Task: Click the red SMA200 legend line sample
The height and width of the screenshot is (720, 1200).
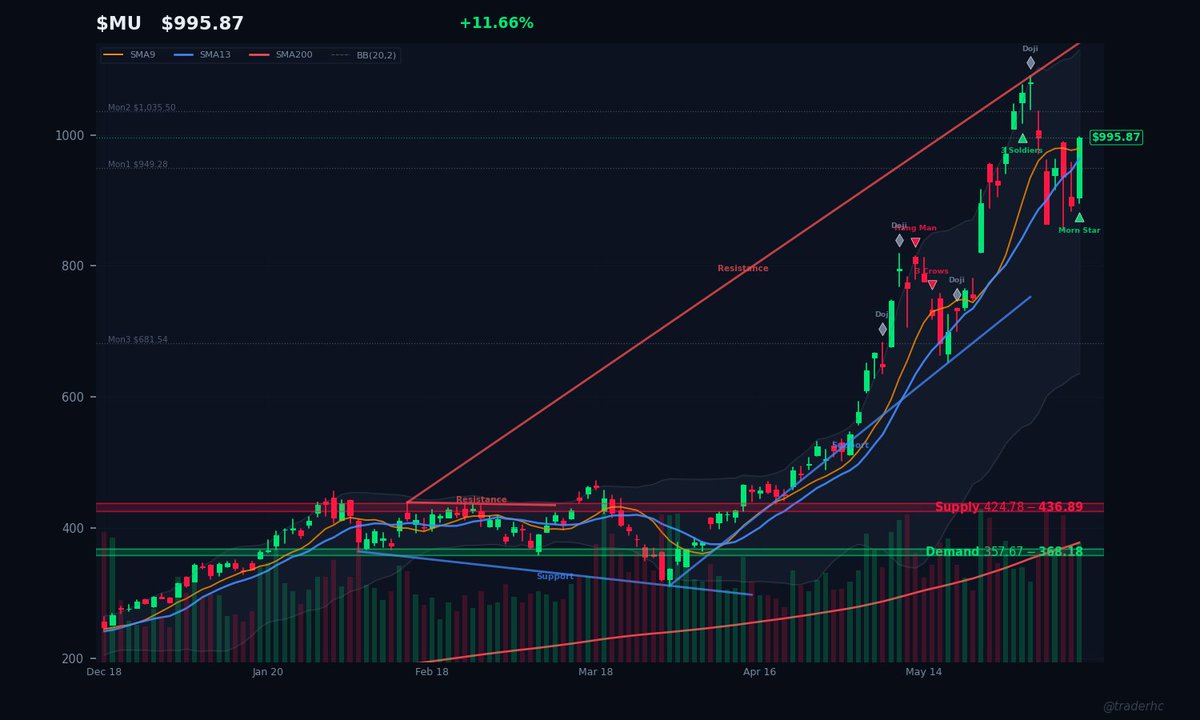Action: click(x=260, y=55)
